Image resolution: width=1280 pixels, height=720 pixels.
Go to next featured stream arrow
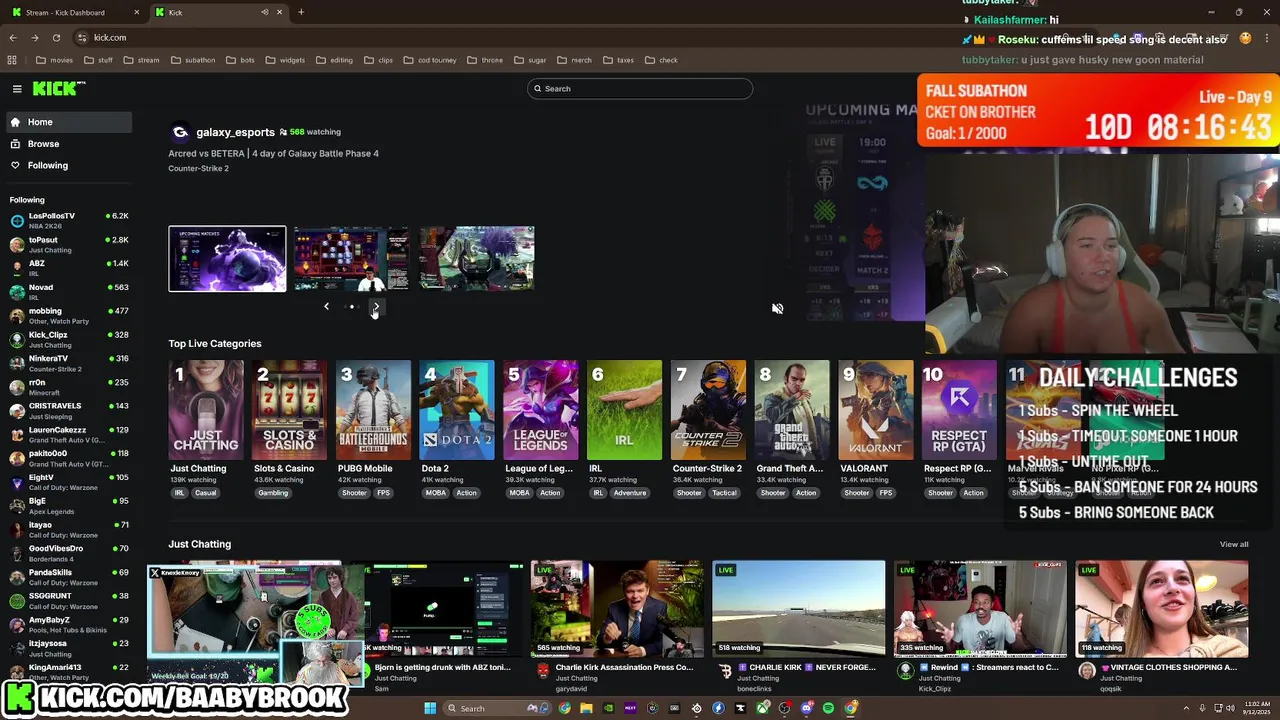[x=376, y=306]
